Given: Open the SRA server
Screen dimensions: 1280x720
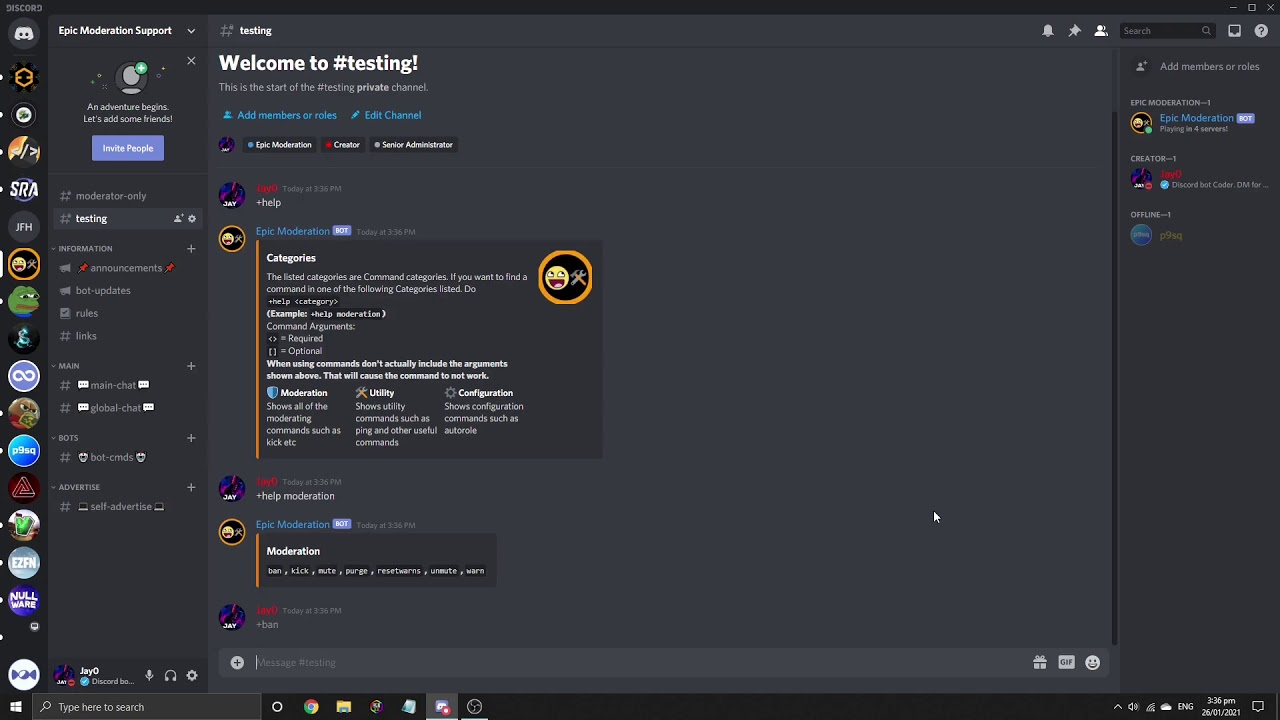Looking at the screenshot, I should pyautogui.click(x=24, y=189).
